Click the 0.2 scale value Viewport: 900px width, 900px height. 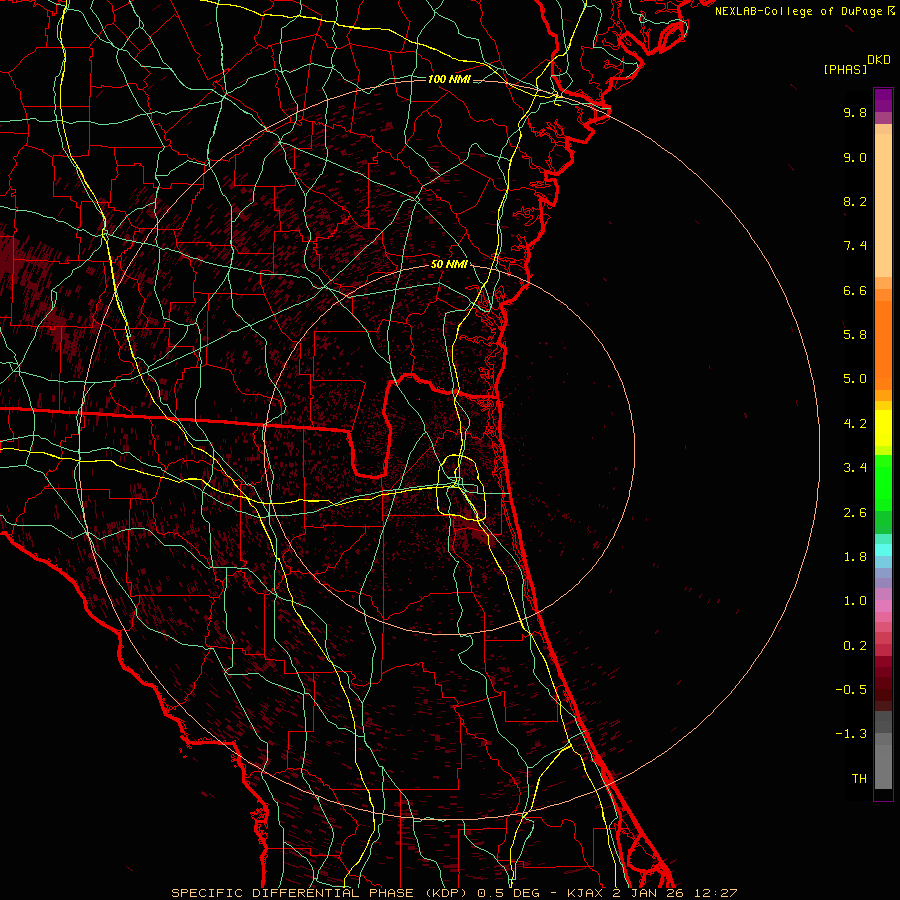coord(855,646)
